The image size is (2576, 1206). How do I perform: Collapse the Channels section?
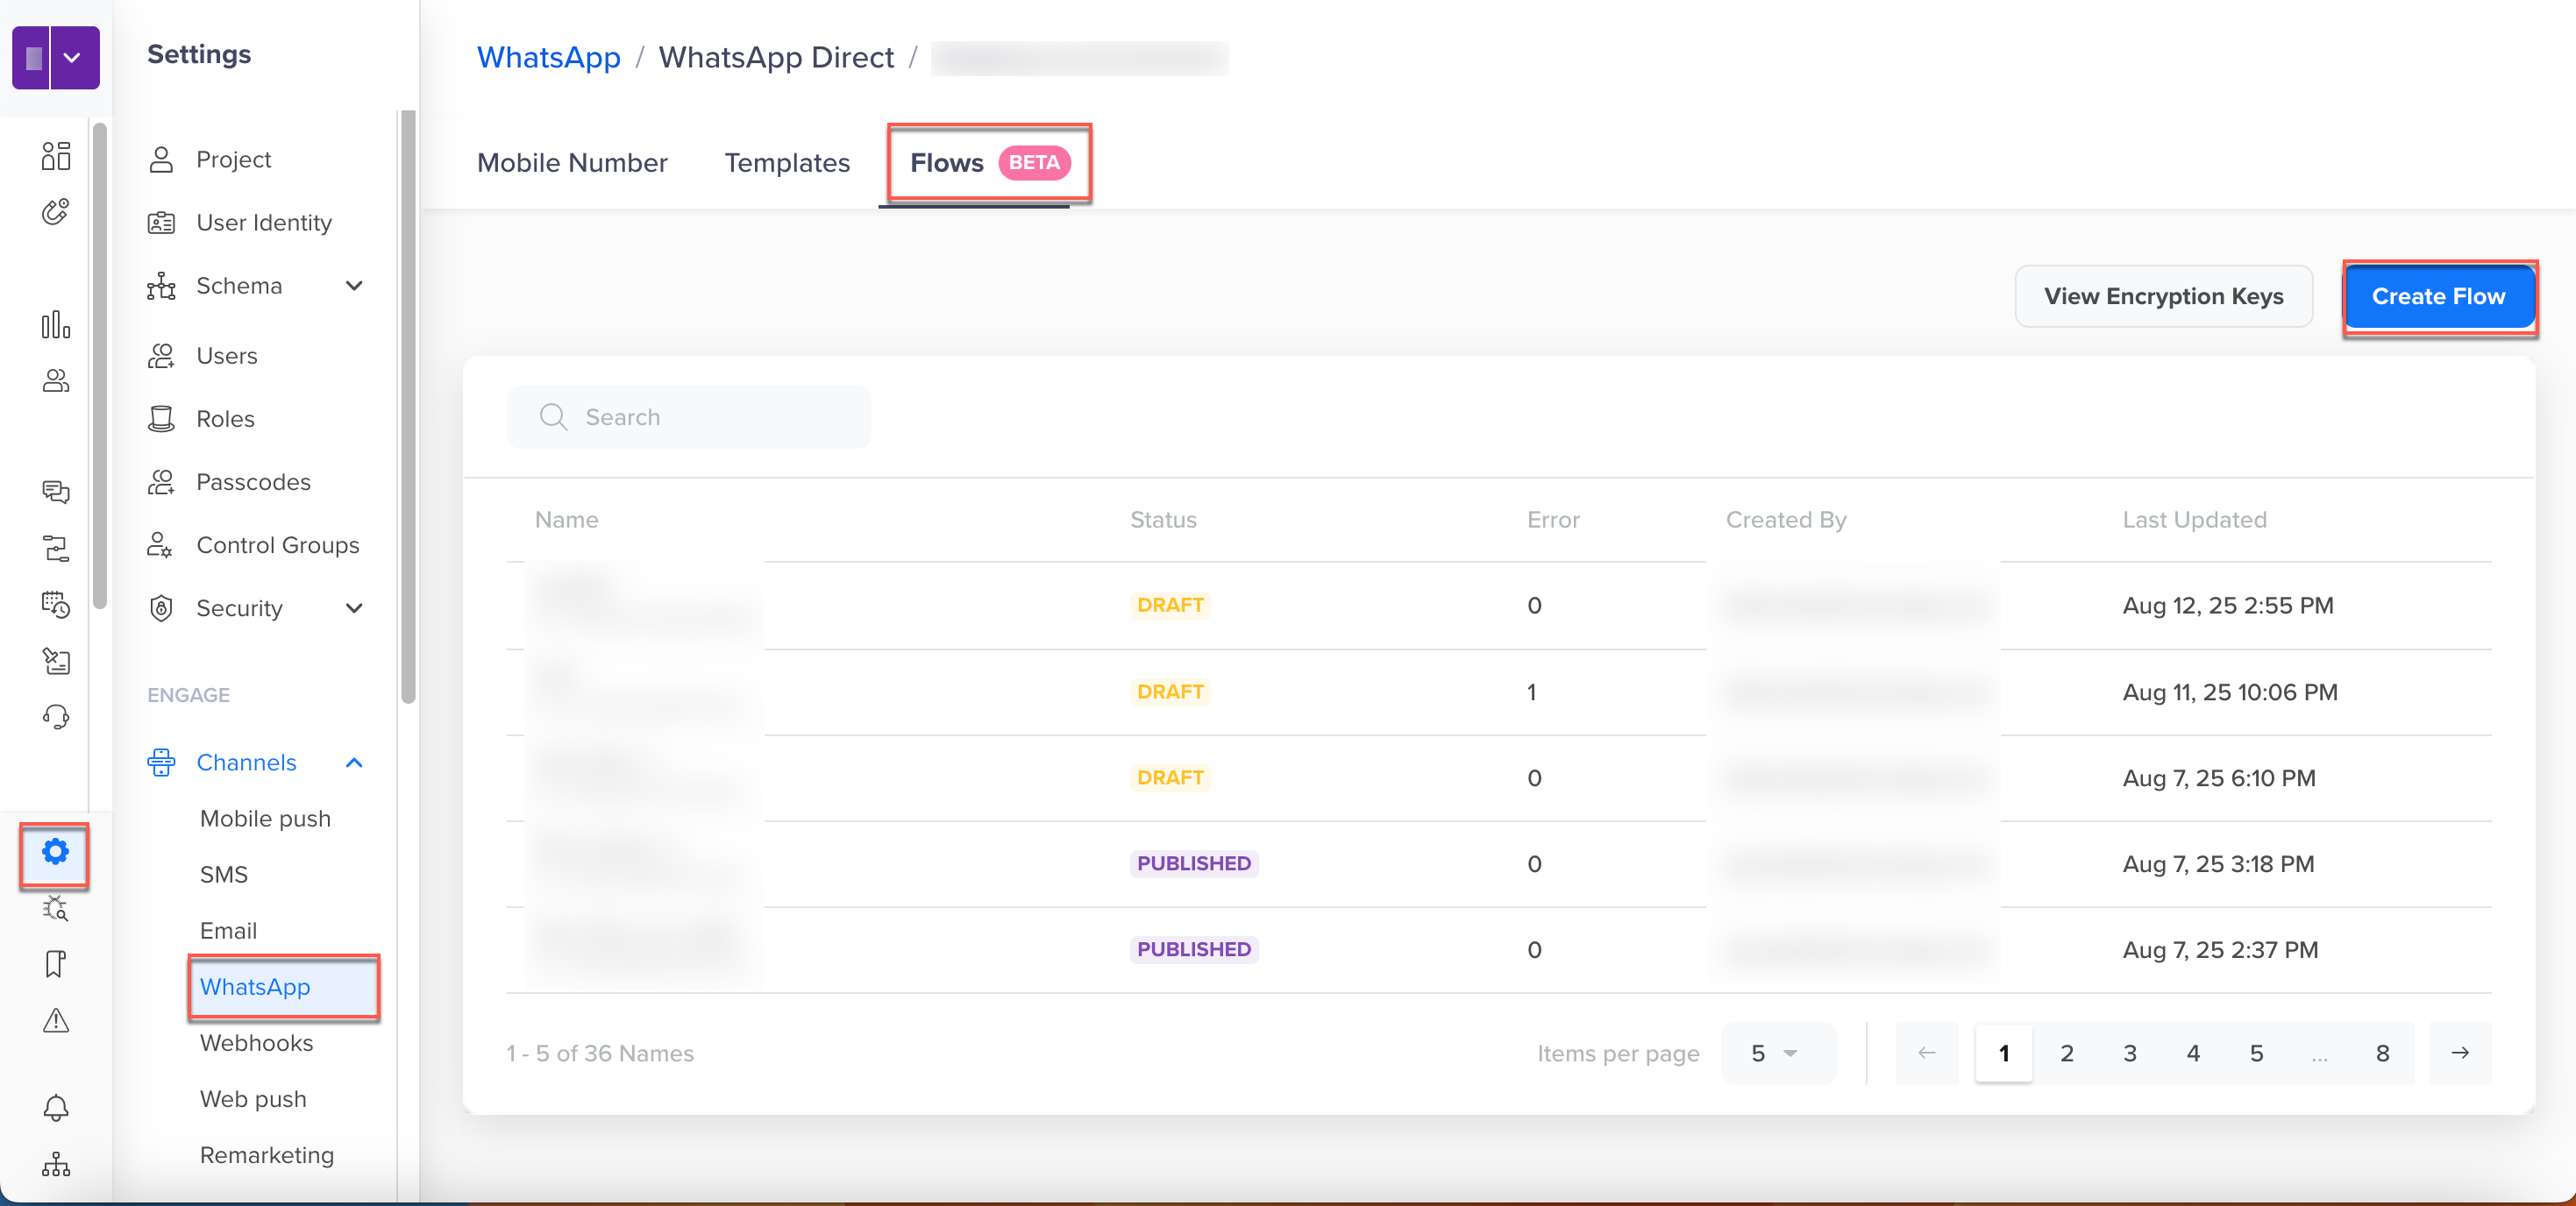354,763
